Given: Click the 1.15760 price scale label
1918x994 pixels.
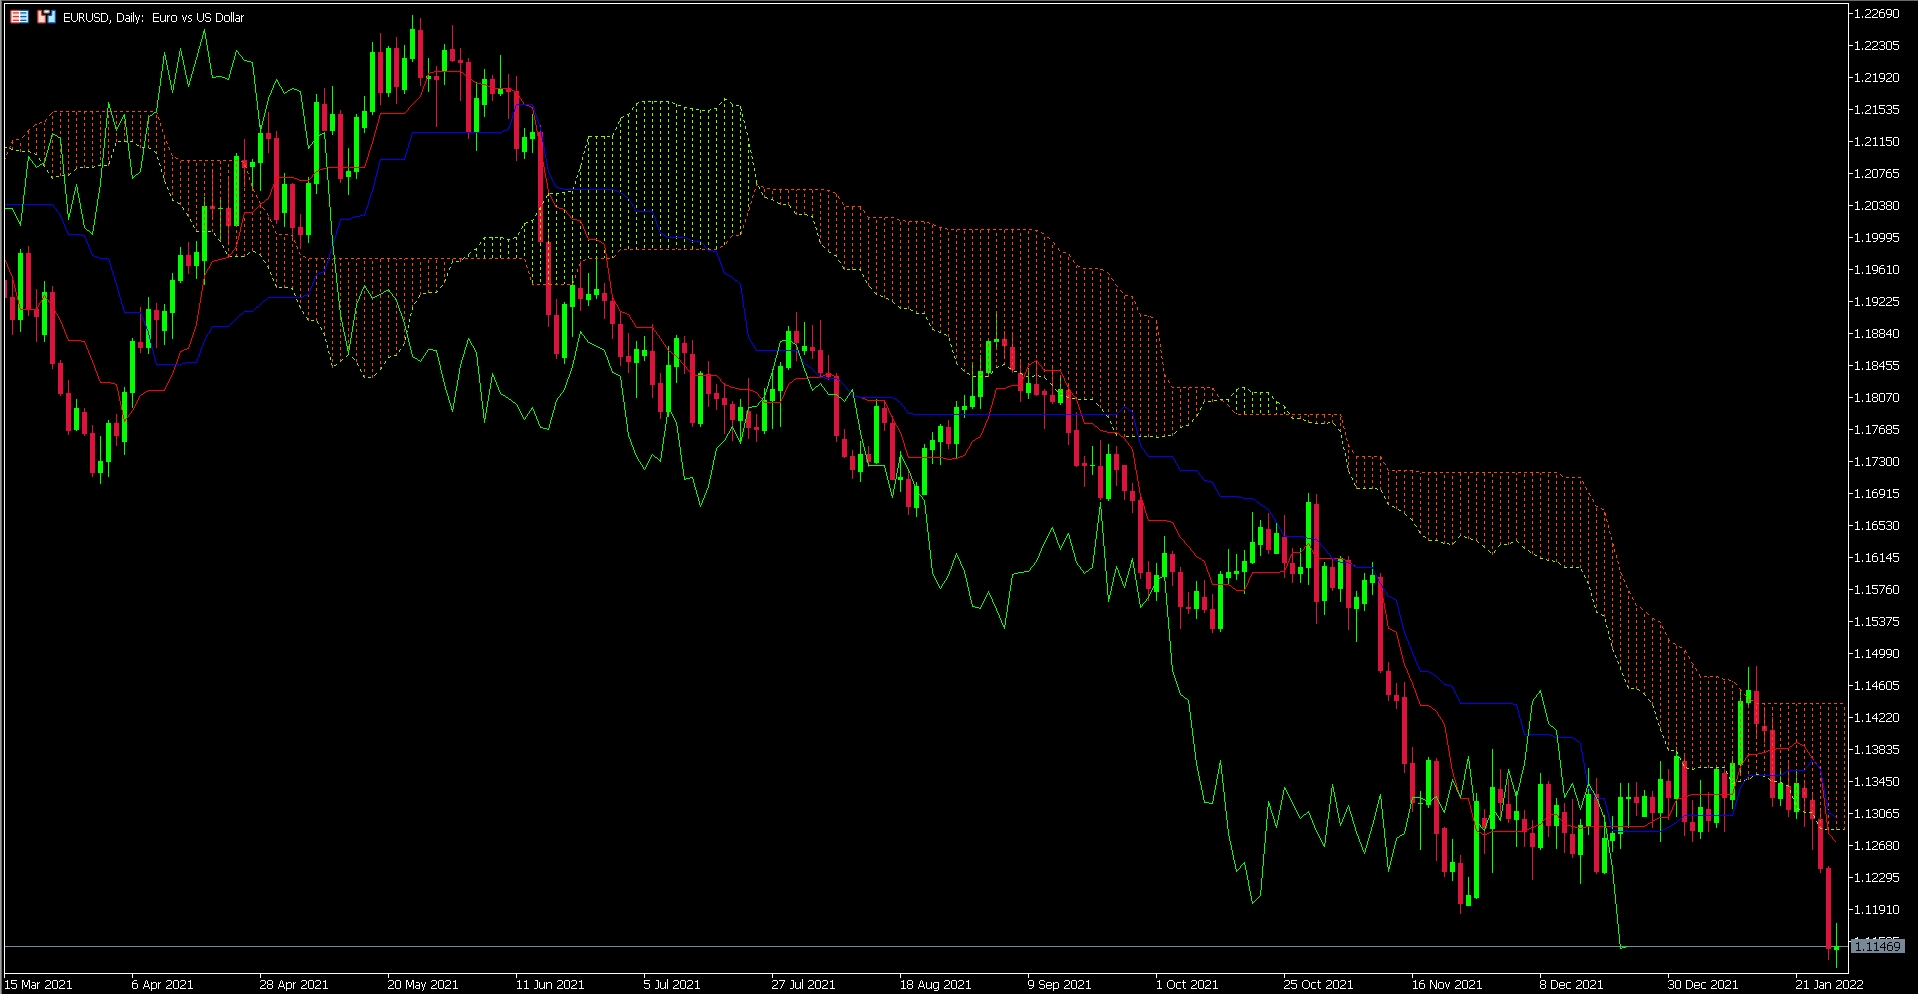Looking at the screenshot, I should point(1876,590).
